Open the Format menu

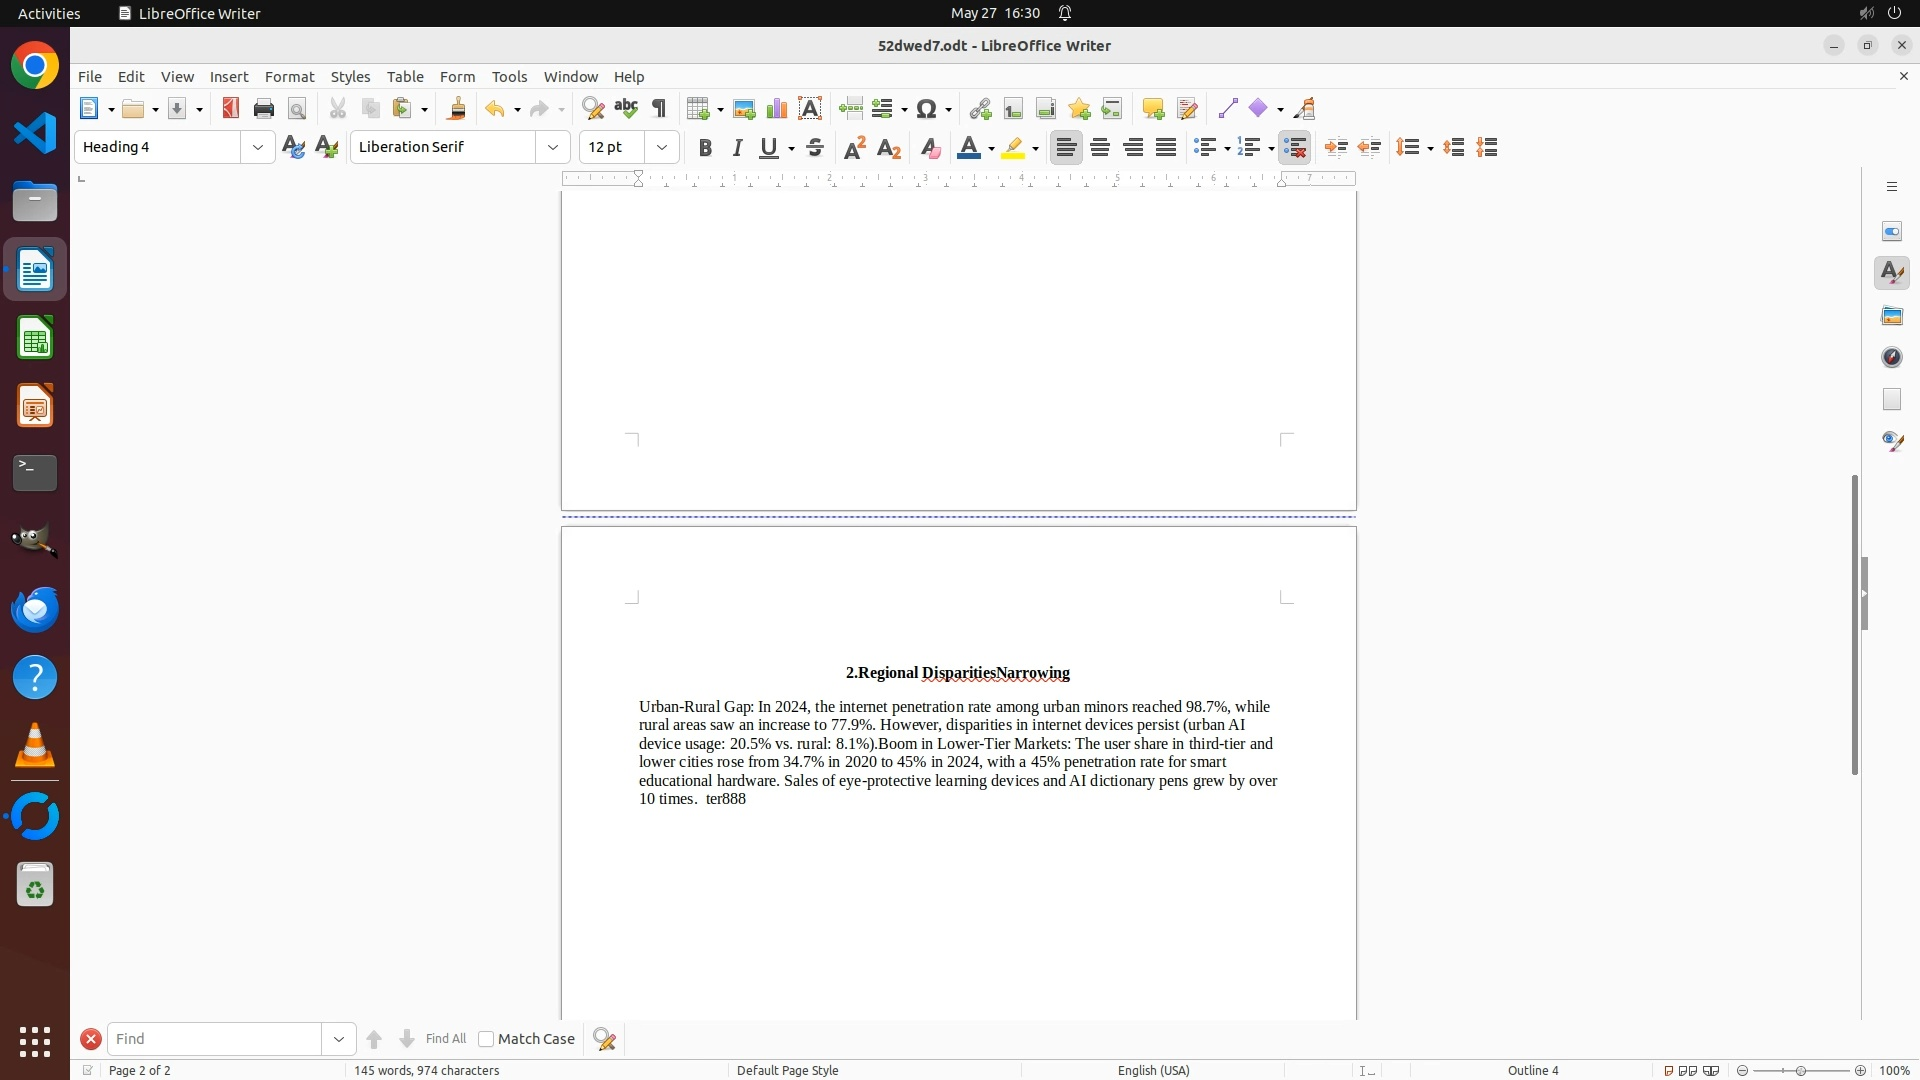[289, 77]
